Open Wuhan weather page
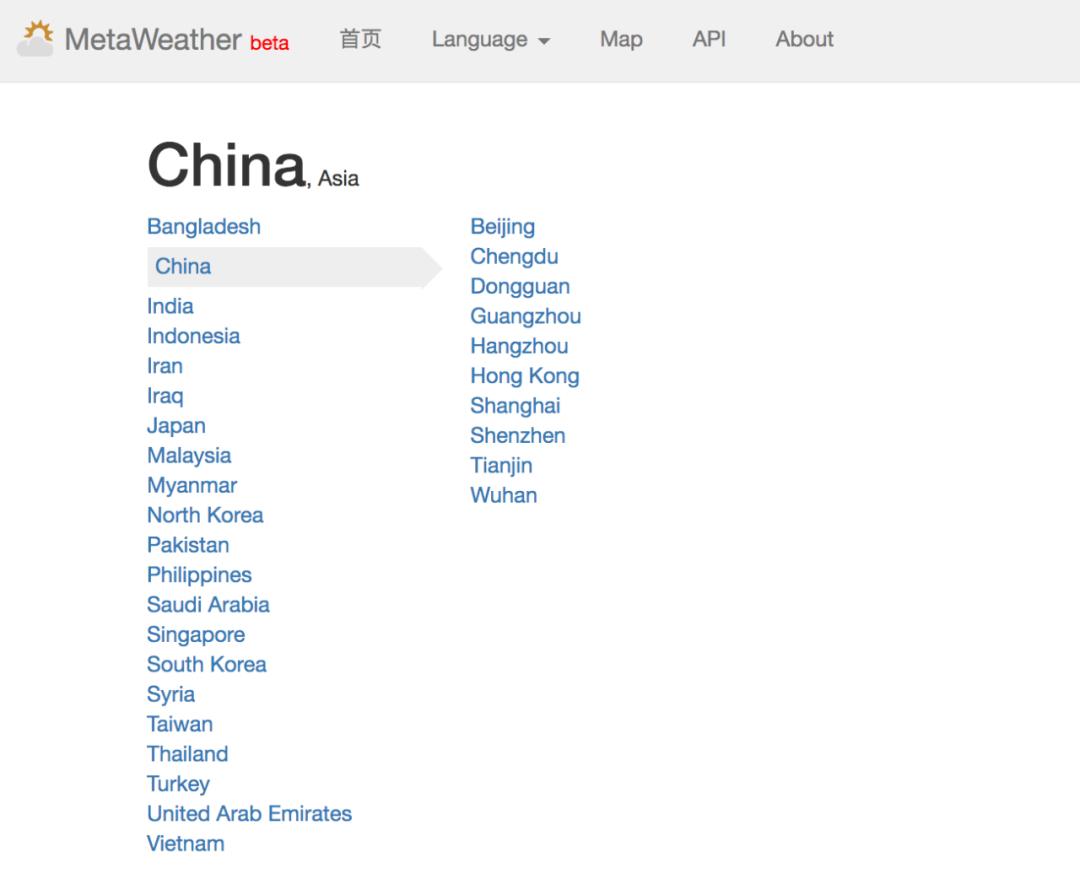This screenshot has height=874, width=1080. [503, 495]
